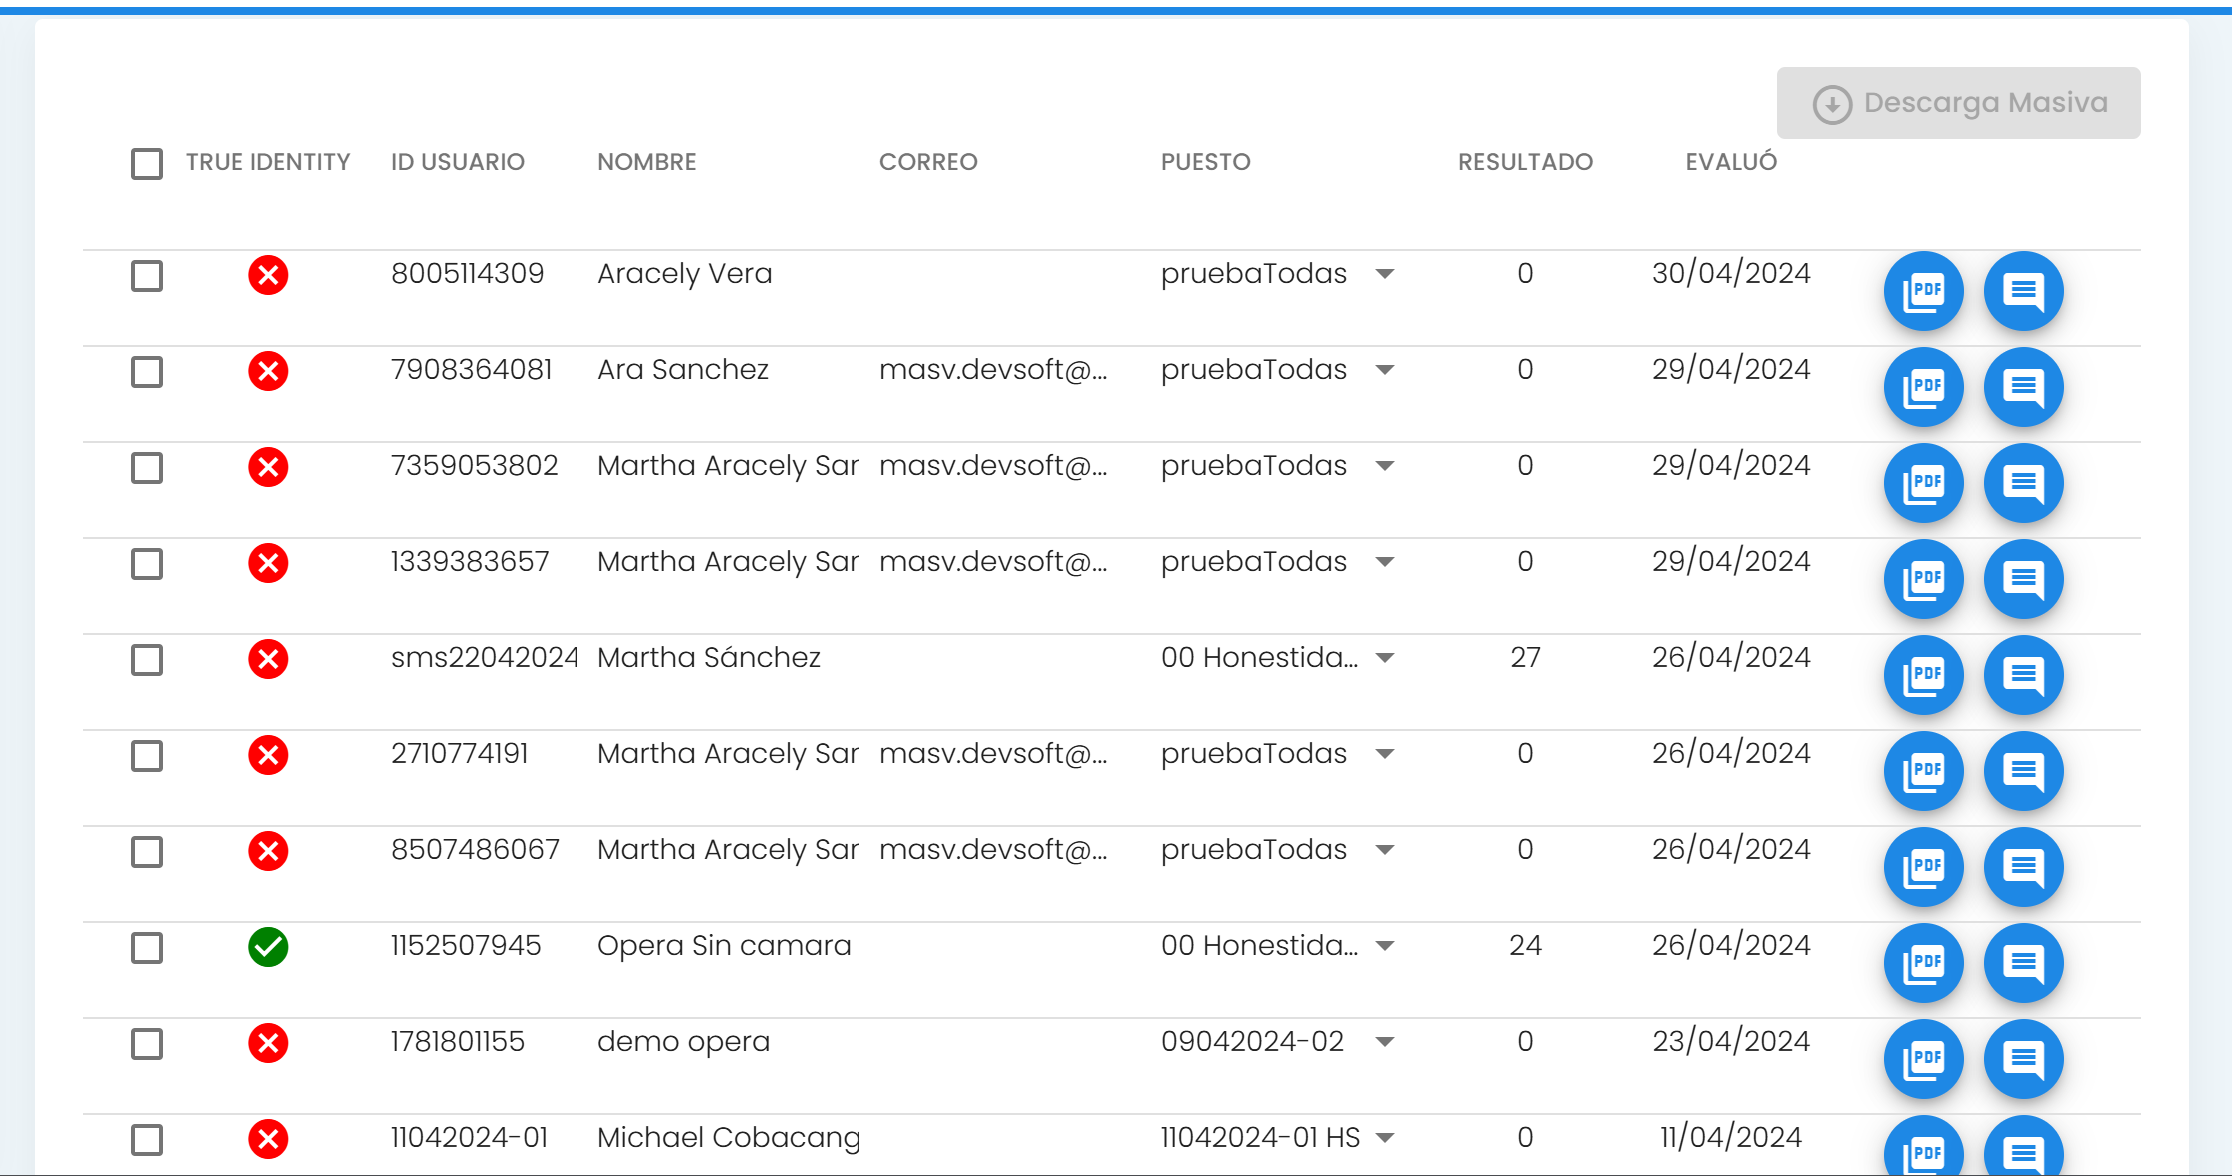Open comments for Martha Sánchez sms22042024
This screenshot has height=1176, width=2232.
click(x=2023, y=675)
